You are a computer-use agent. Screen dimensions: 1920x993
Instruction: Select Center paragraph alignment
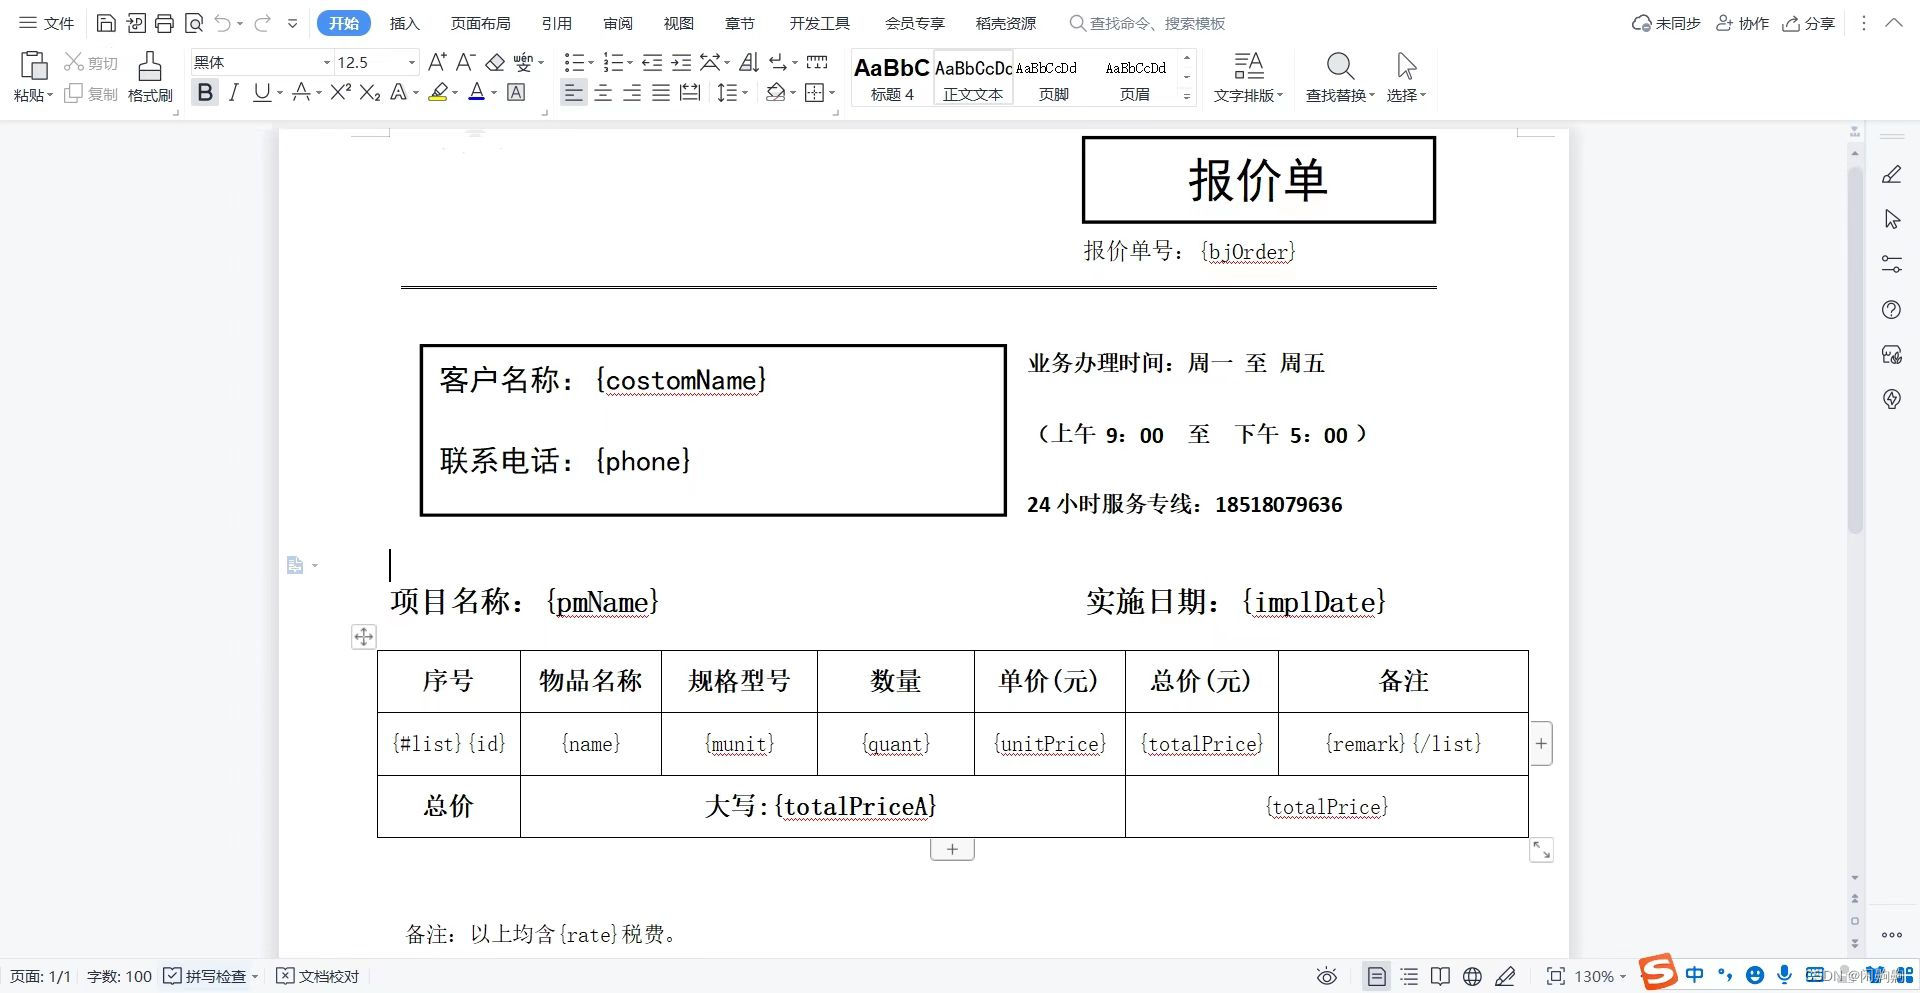[603, 93]
